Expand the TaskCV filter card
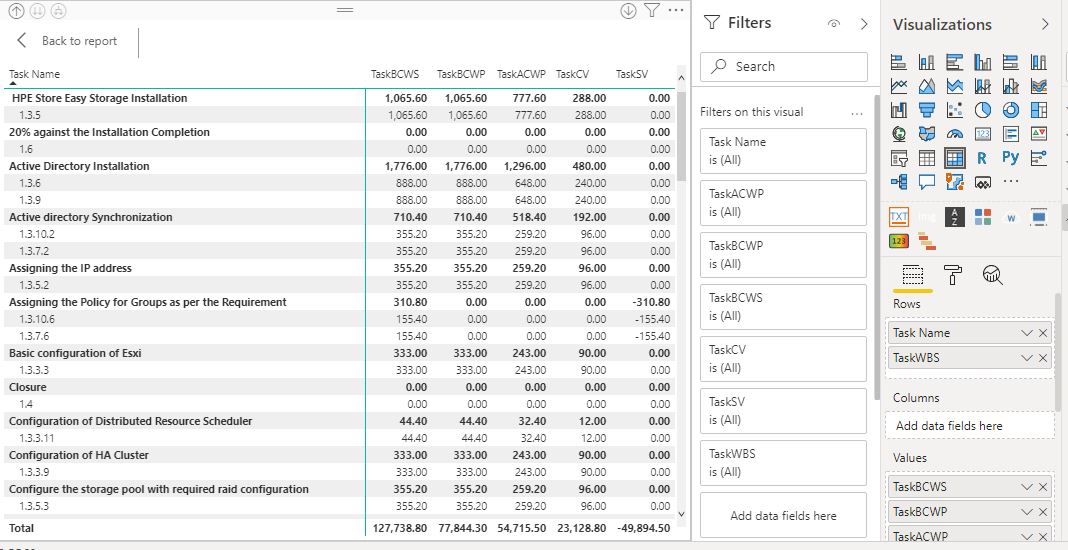Viewport: 1068px width, 550px height. tap(783, 358)
